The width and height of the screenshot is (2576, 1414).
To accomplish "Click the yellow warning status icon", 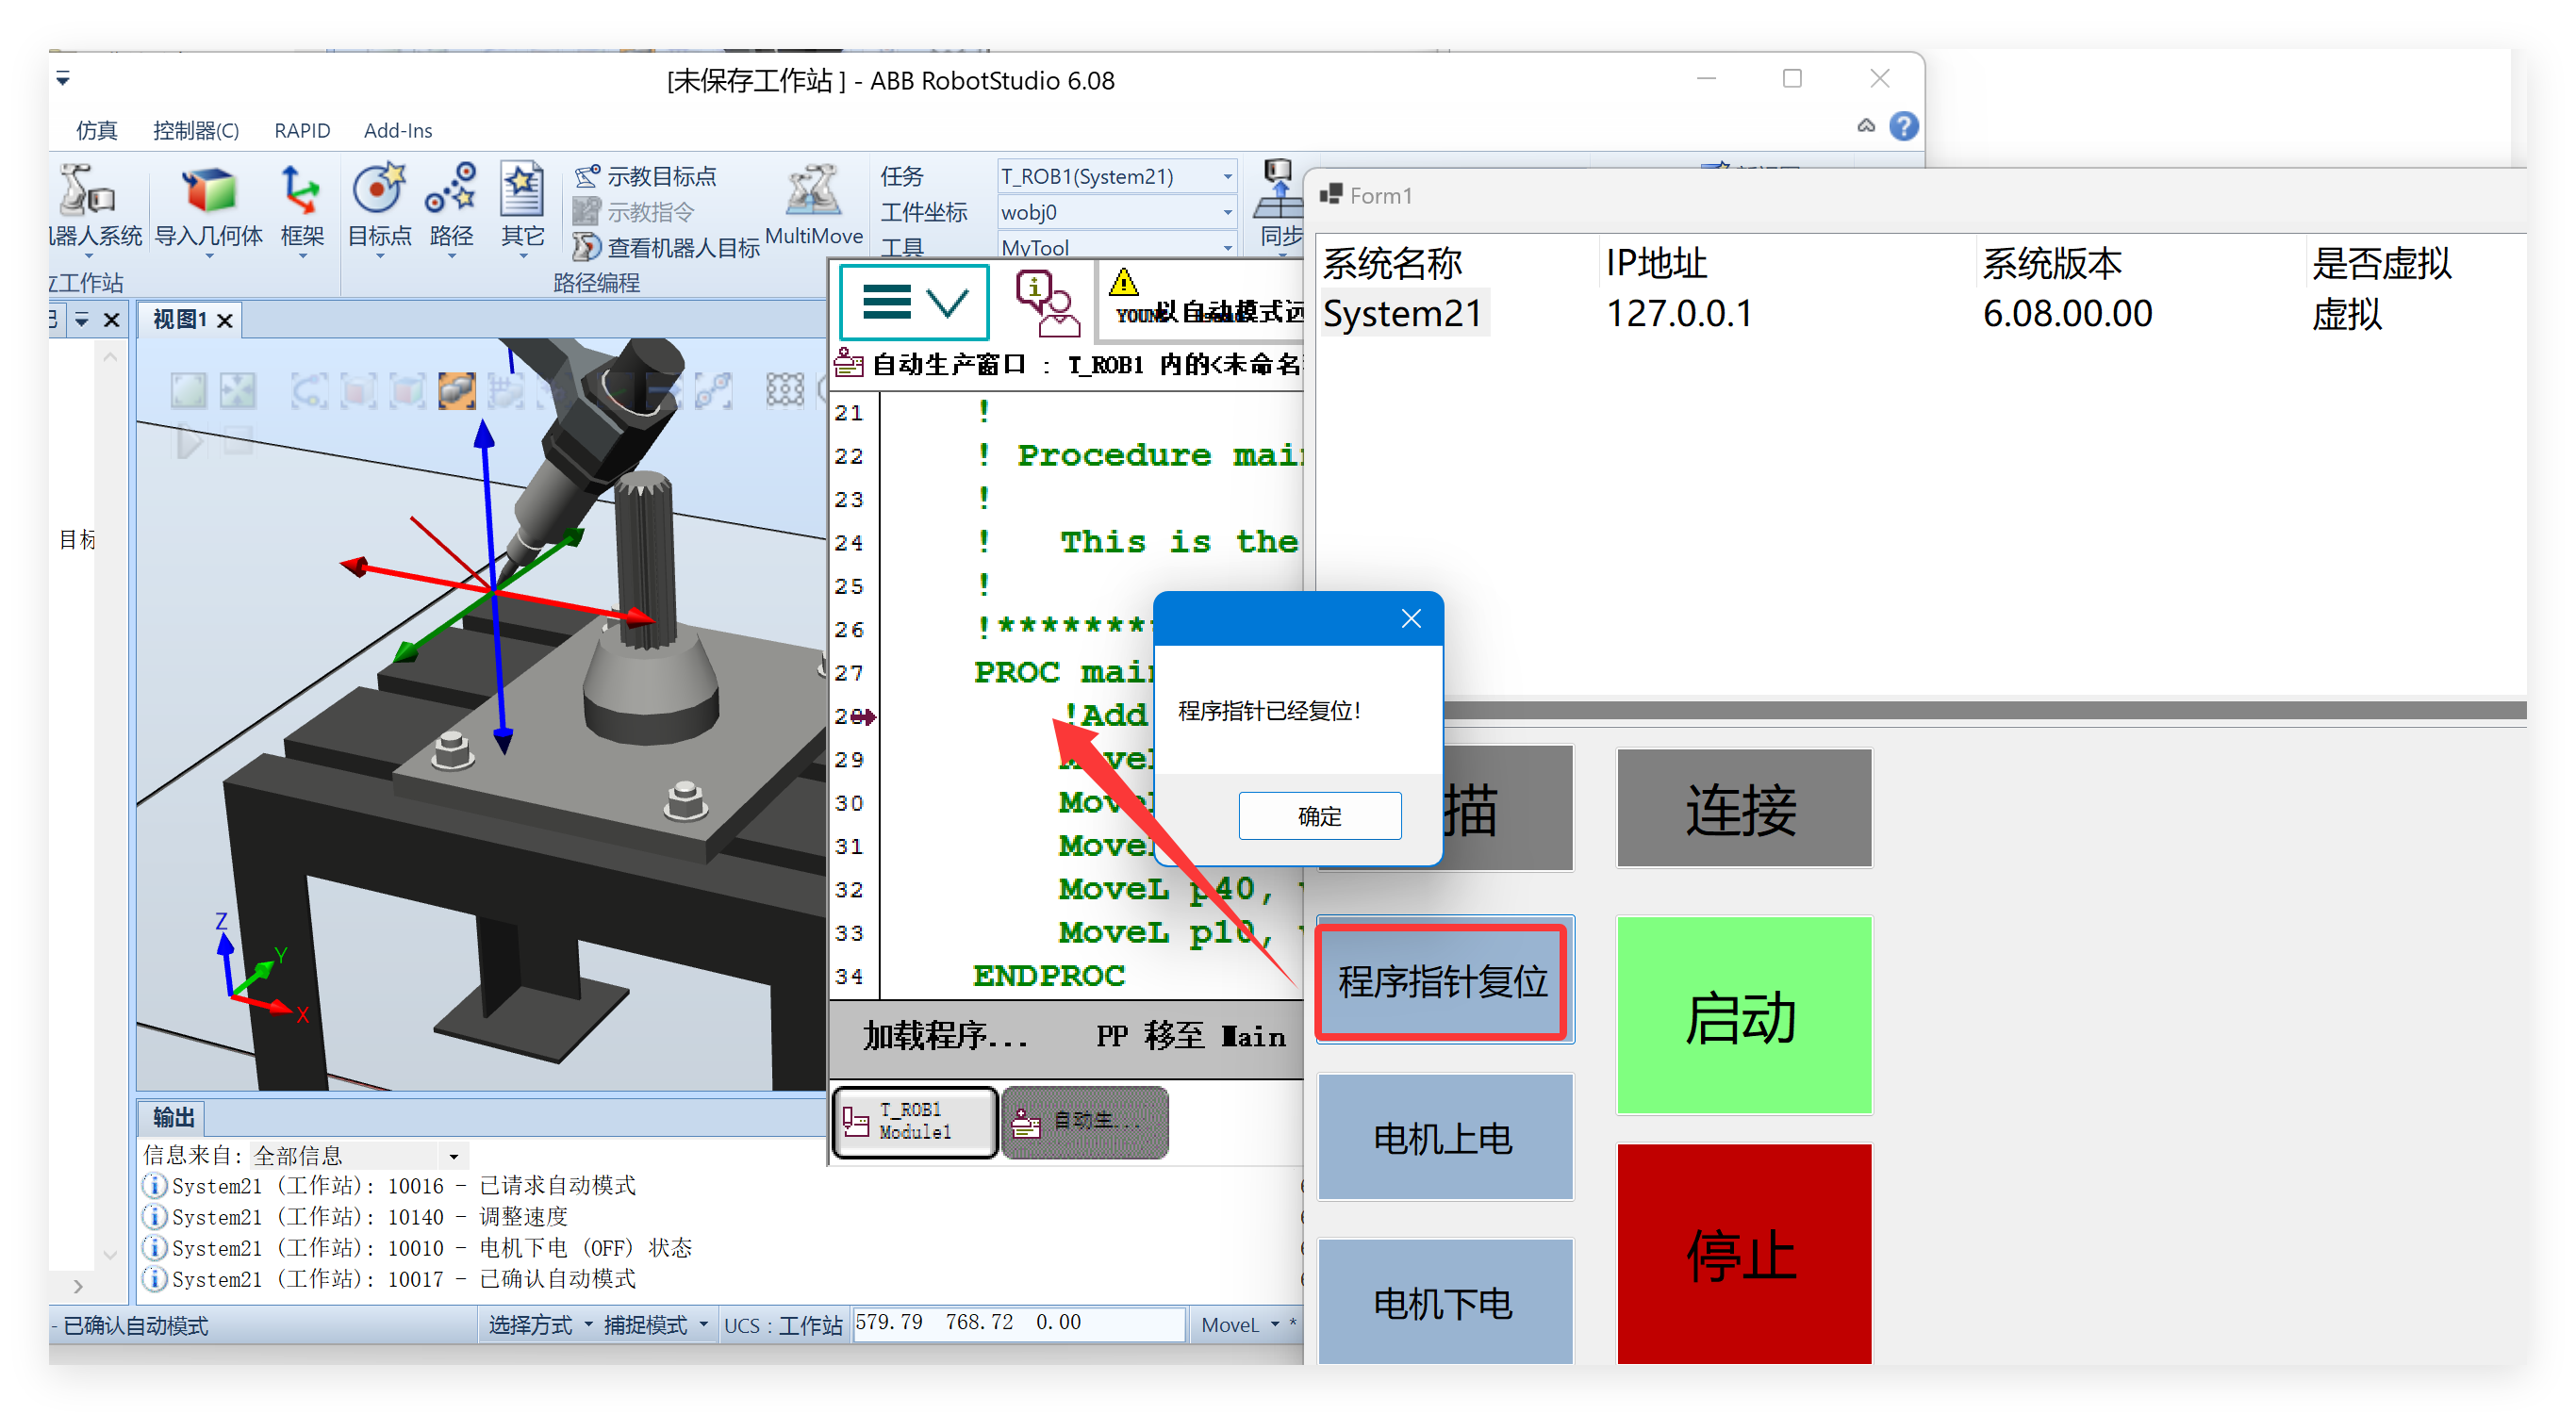I will (x=1123, y=282).
